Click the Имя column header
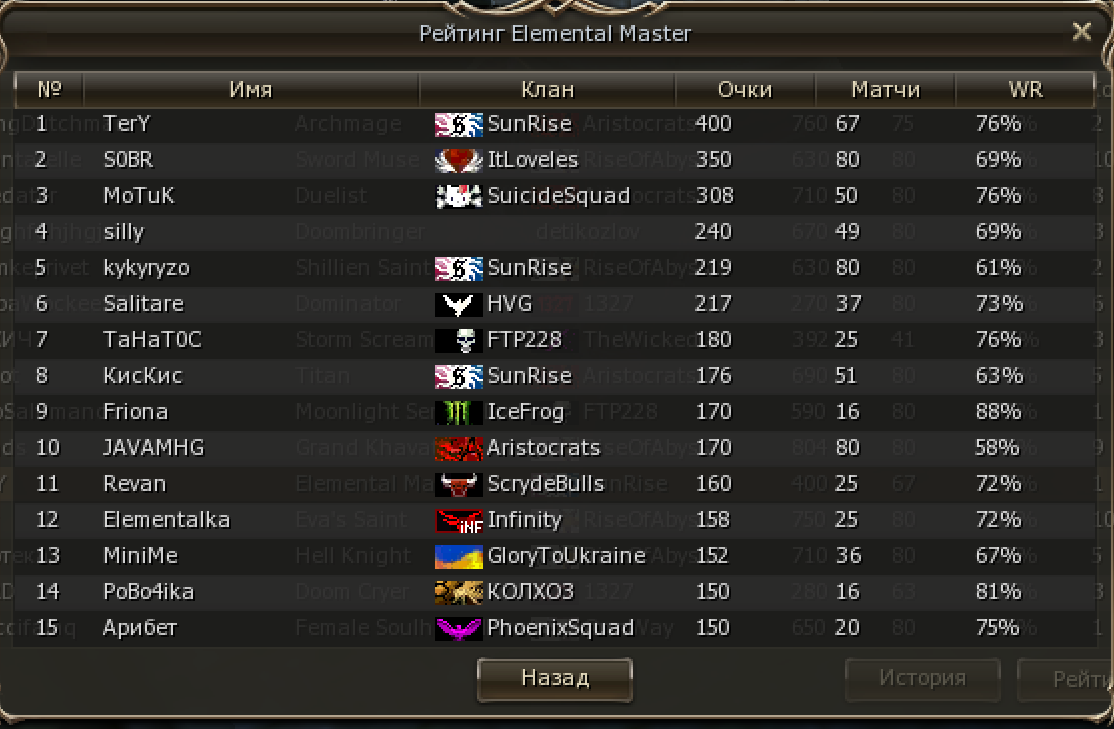Viewport: 1114px width, 729px height. (x=251, y=90)
